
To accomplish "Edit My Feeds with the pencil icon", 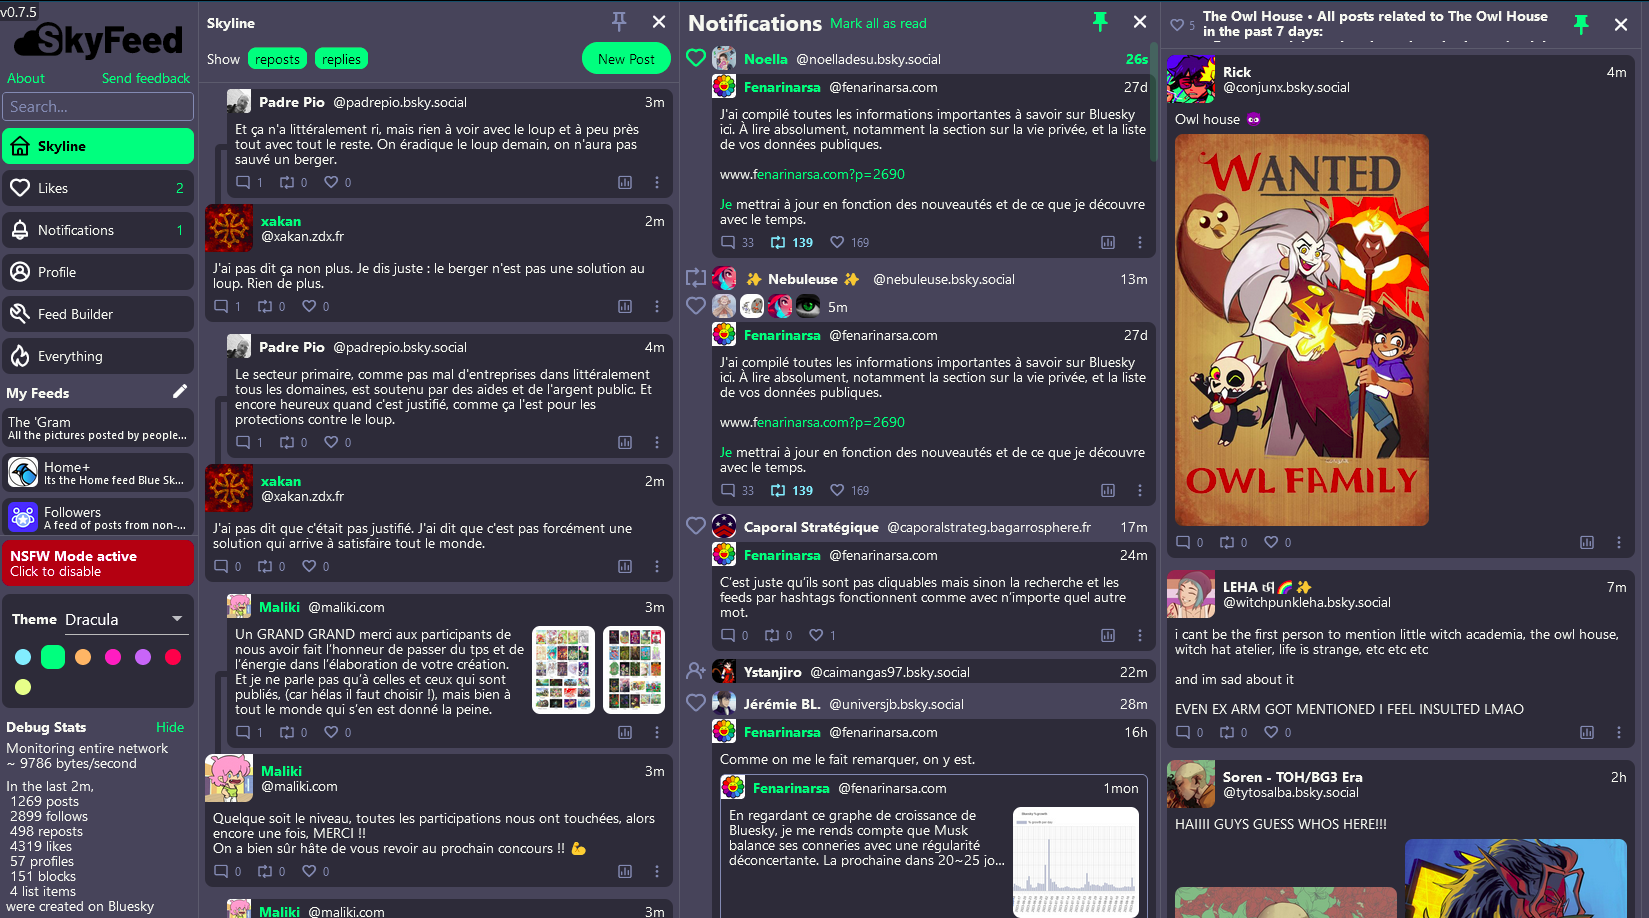I will click(x=180, y=392).
